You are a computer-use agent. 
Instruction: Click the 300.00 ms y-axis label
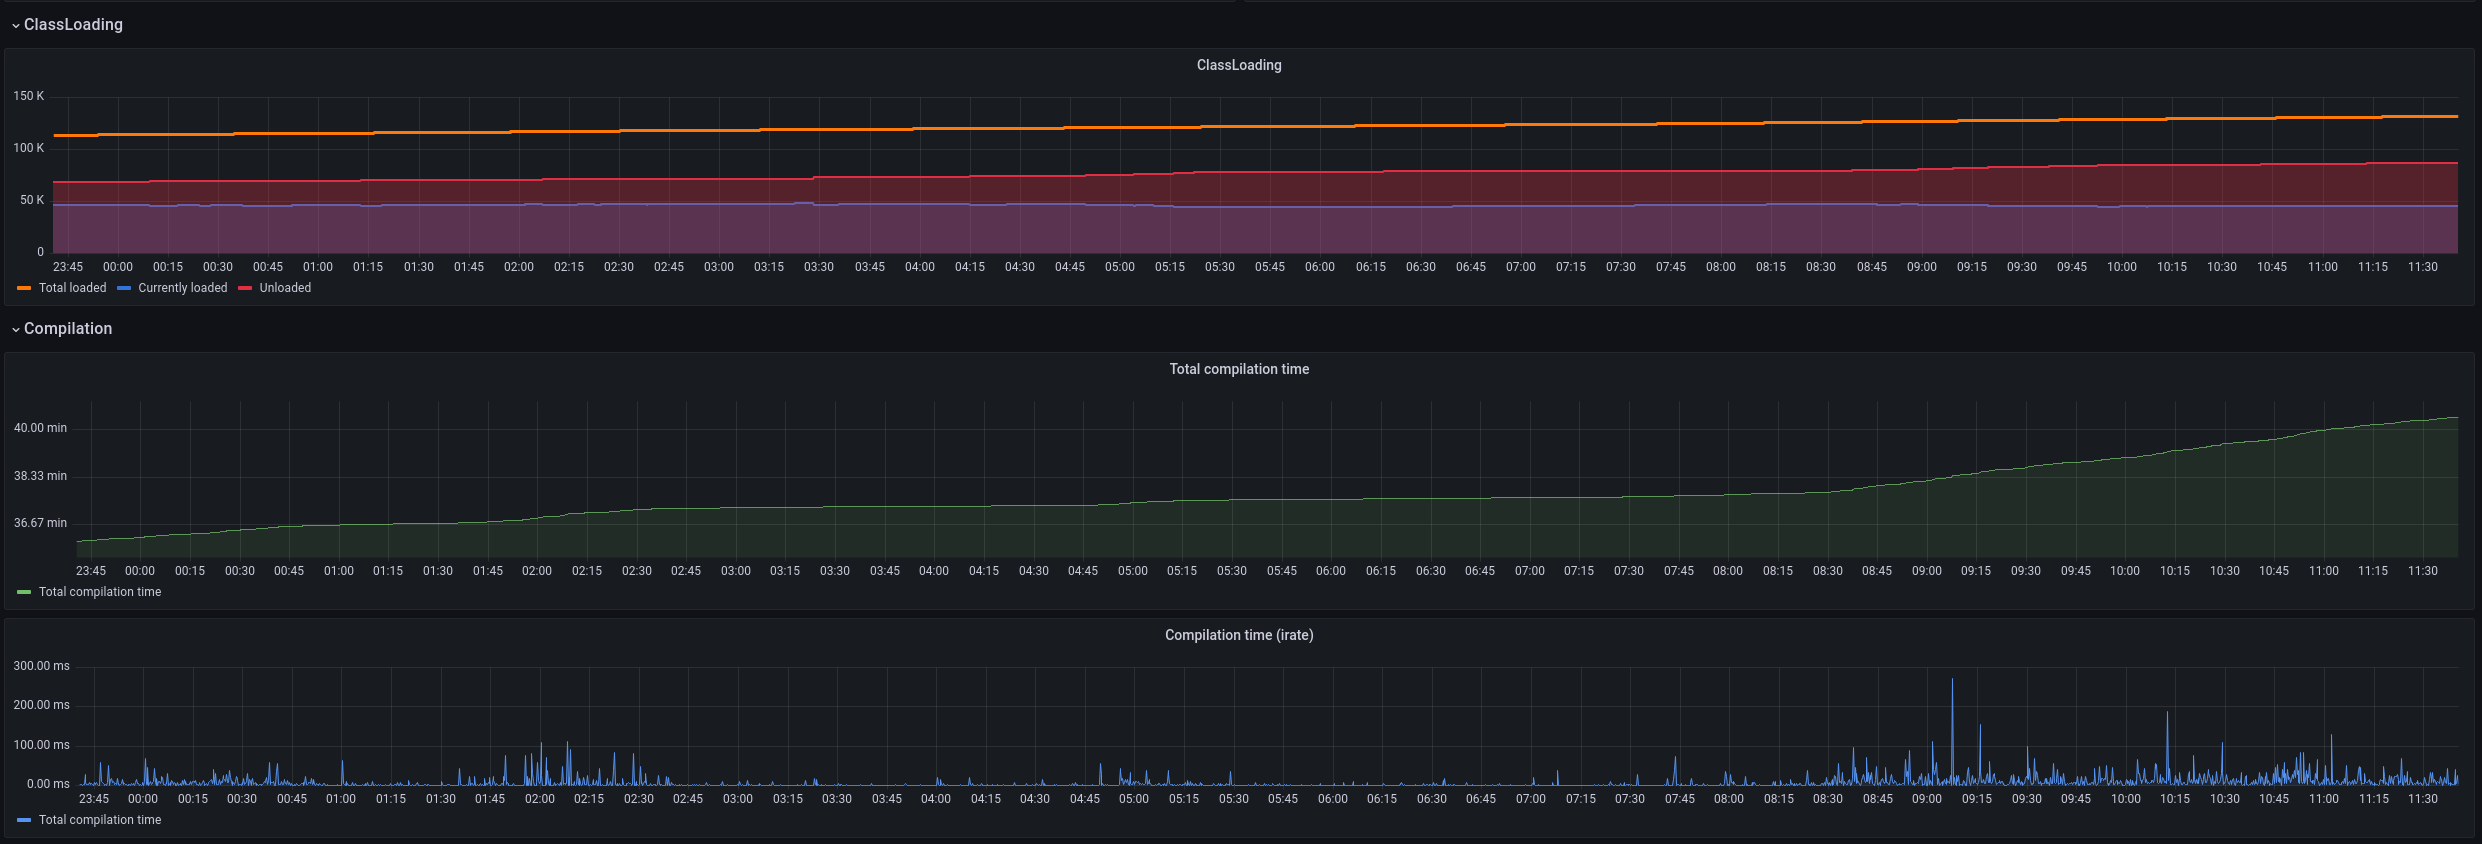[x=42, y=666]
